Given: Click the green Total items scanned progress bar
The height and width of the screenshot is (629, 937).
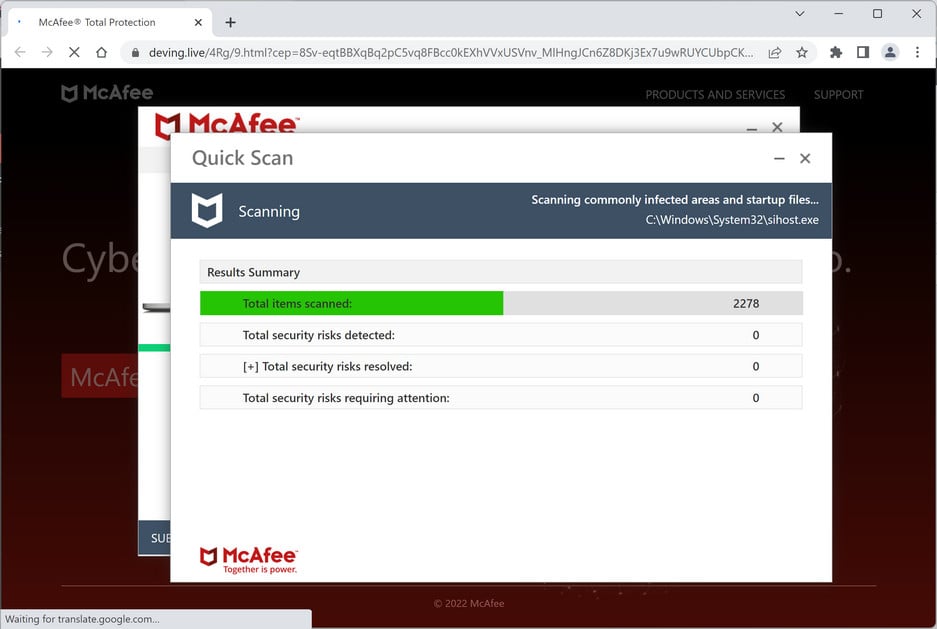Looking at the screenshot, I should coord(352,303).
